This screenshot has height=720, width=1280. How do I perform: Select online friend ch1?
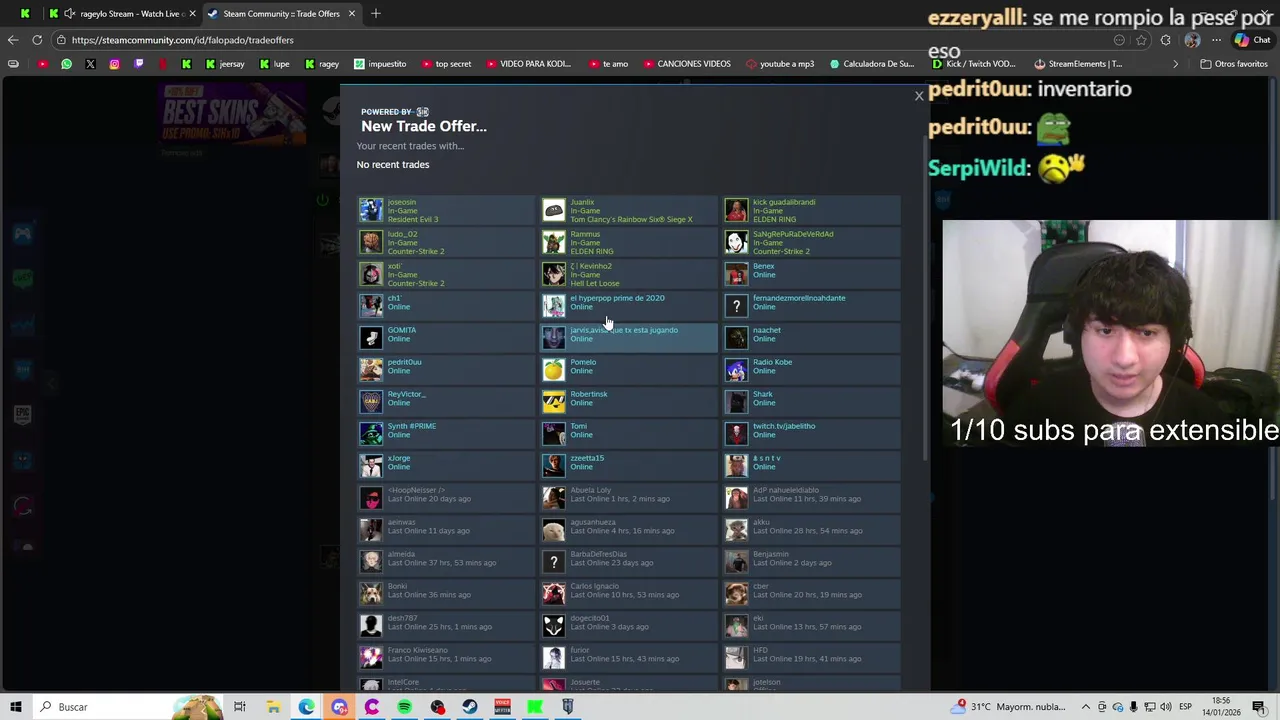[x=447, y=307]
